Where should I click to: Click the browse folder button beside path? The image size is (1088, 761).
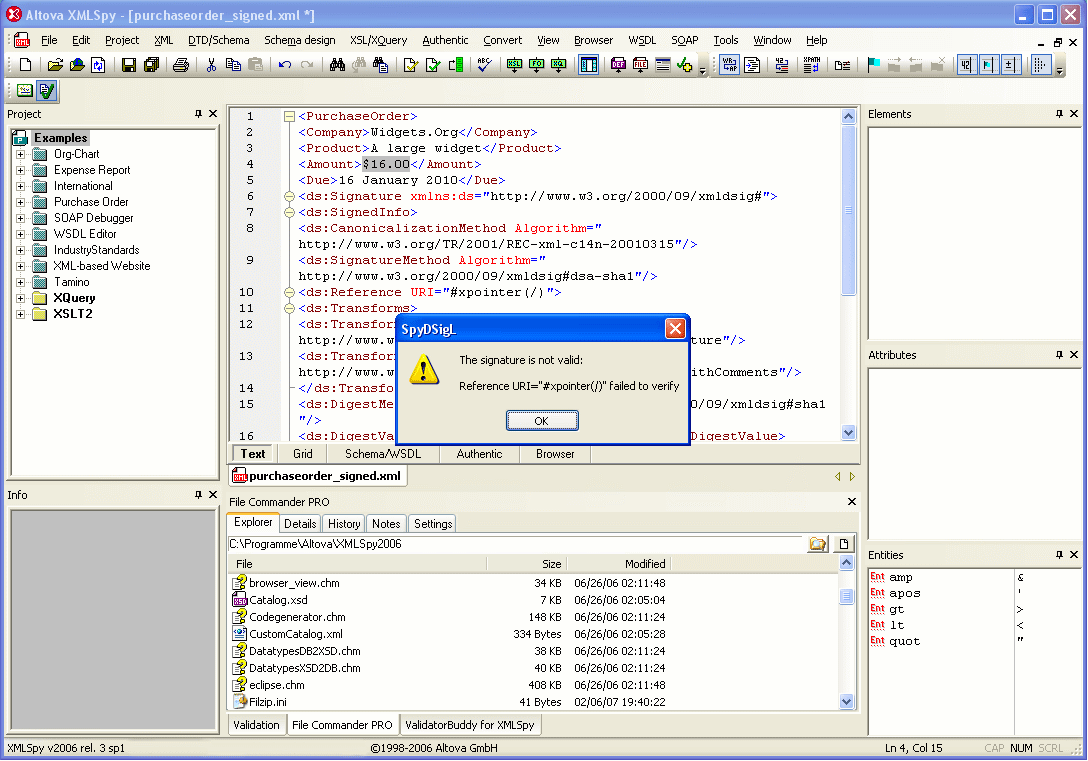pyautogui.click(x=818, y=544)
